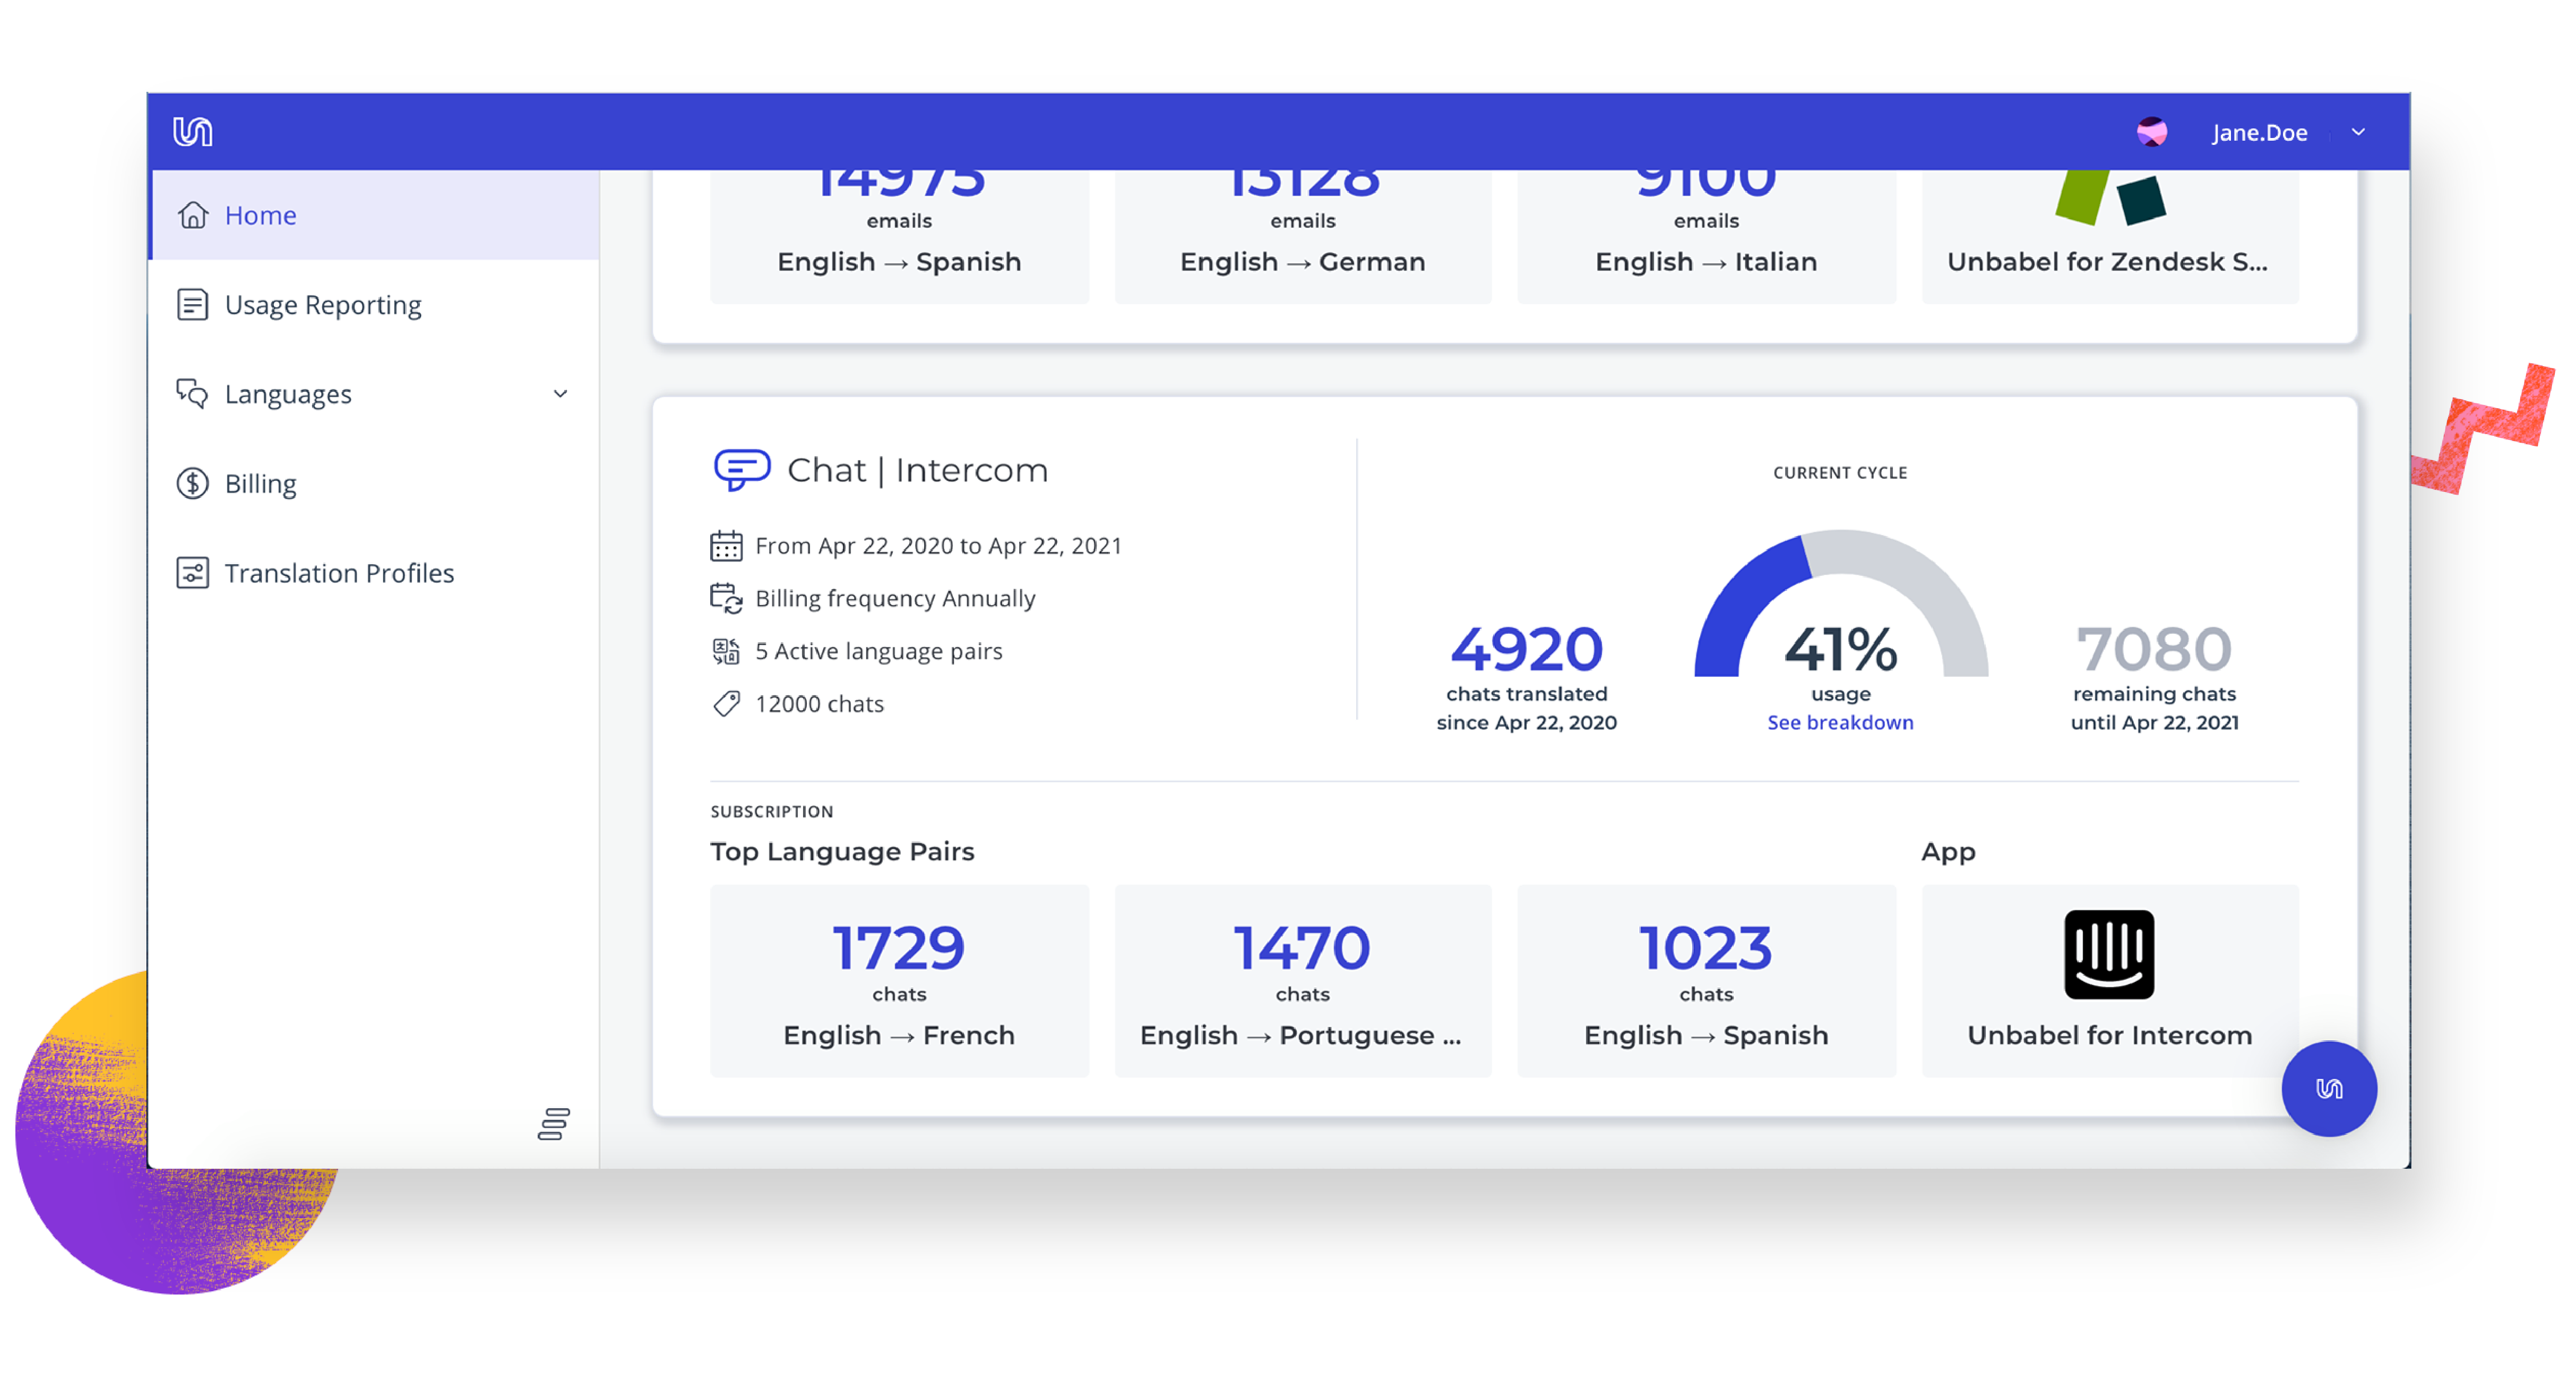The width and height of the screenshot is (2576, 1389).
Task: Open the Jane.Doe account dropdown arrow
Action: pos(2358,132)
